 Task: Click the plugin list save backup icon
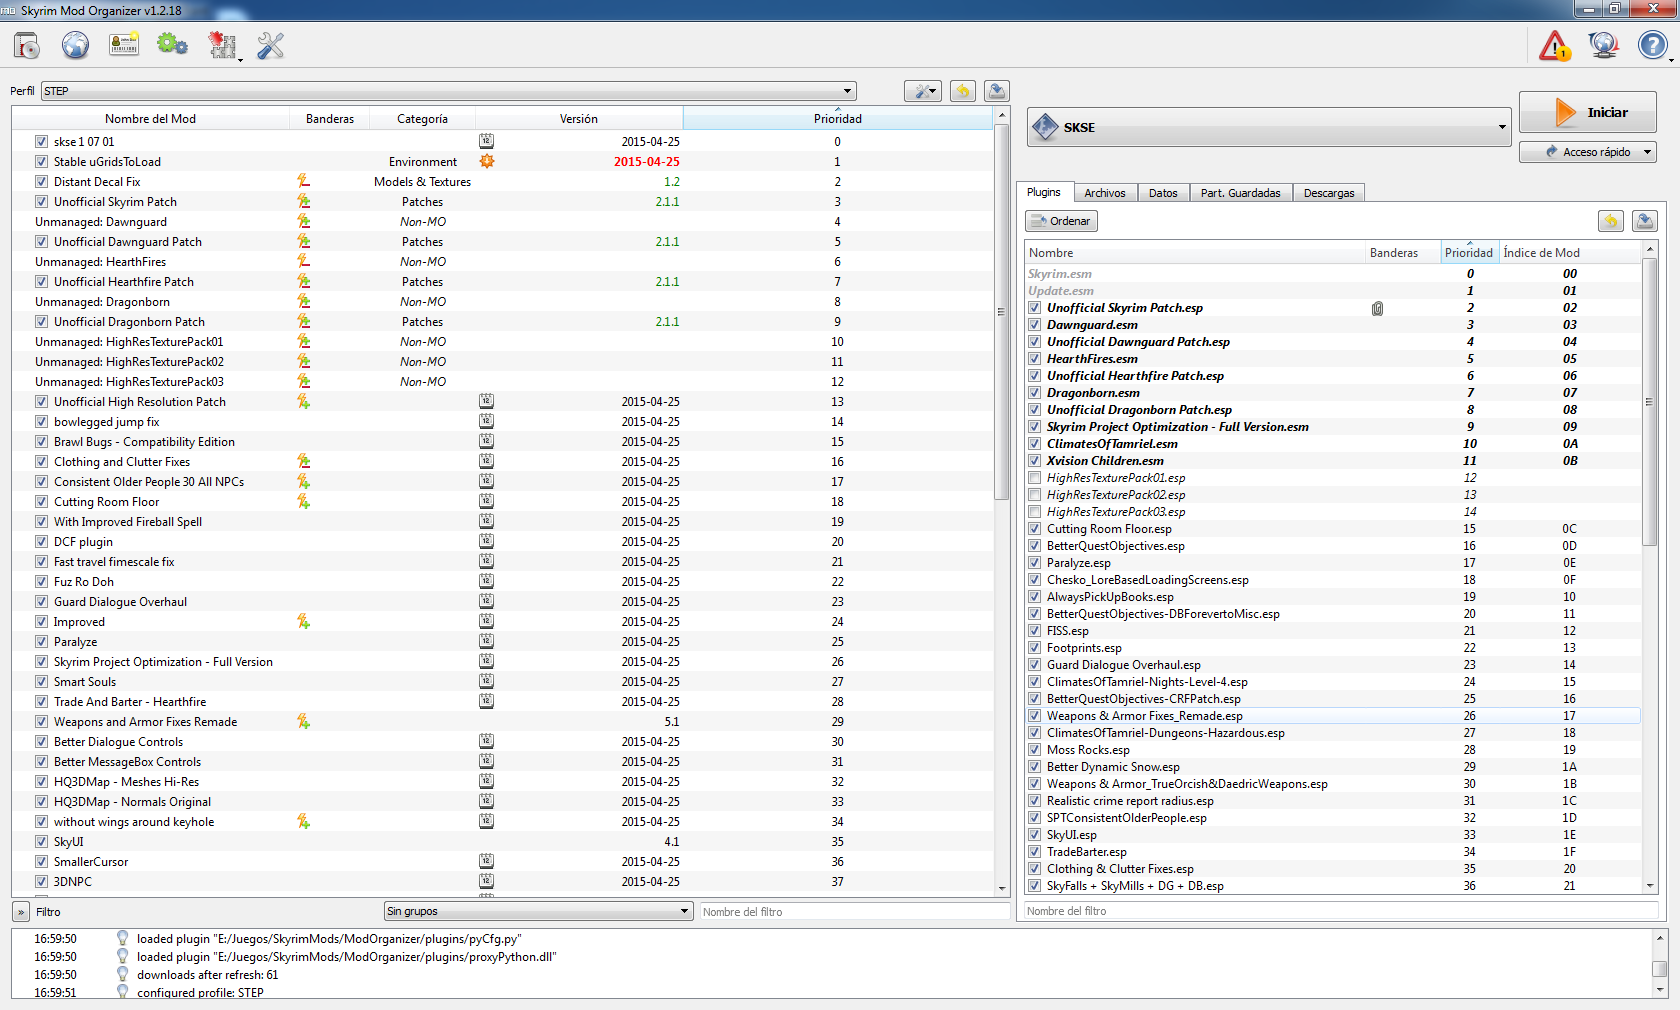(x=1645, y=221)
